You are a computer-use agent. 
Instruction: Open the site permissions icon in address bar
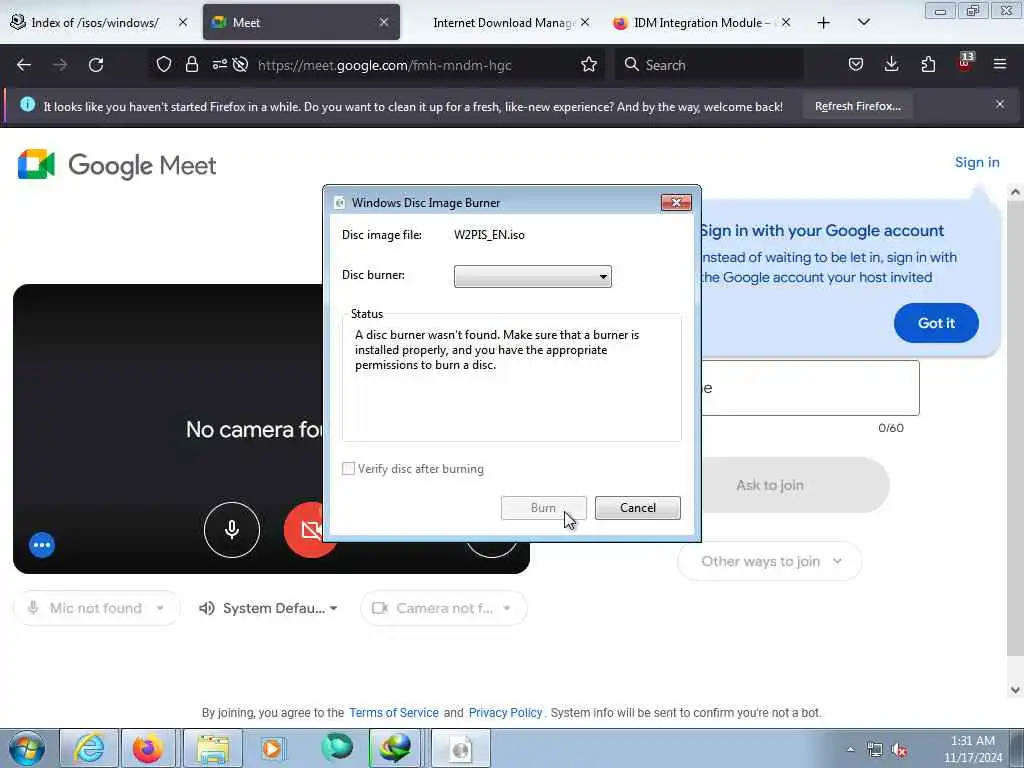219,64
